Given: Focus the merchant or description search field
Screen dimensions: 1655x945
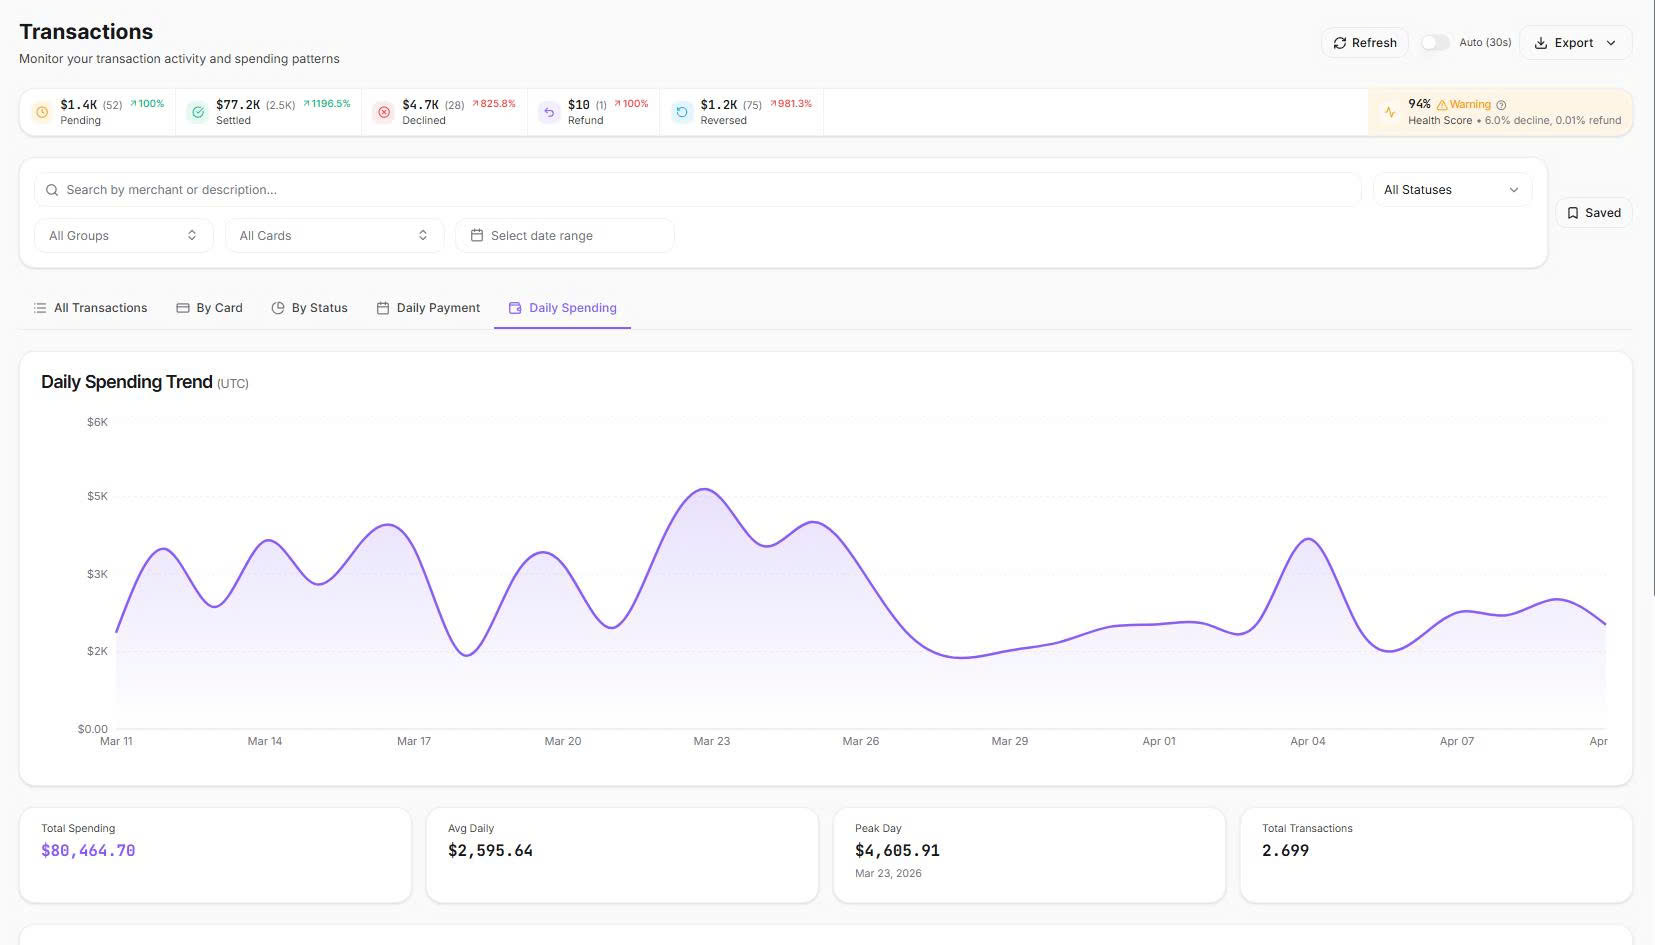Looking at the screenshot, I should tap(700, 190).
